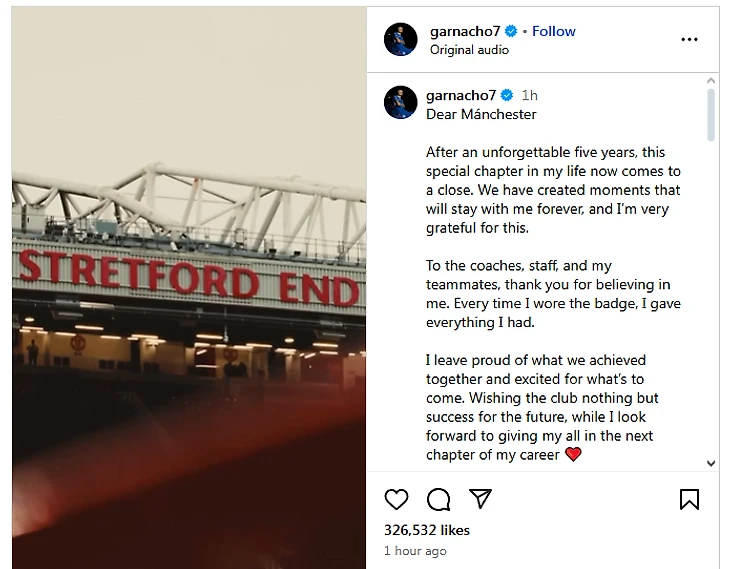Click the '1 hour ago' post timestamp
Viewport: 730px width, 569px height.
(415, 551)
